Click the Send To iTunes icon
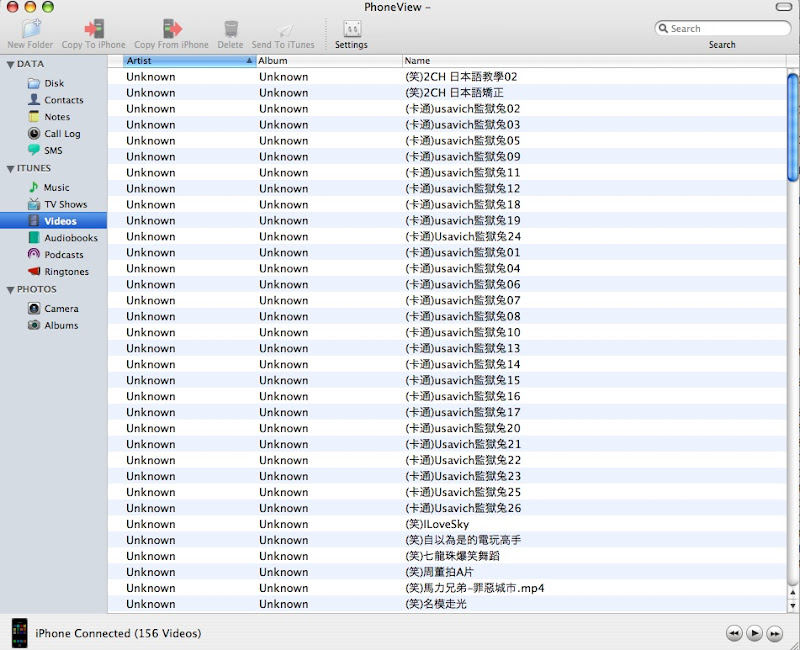This screenshot has width=800, height=650. coord(283,29)
